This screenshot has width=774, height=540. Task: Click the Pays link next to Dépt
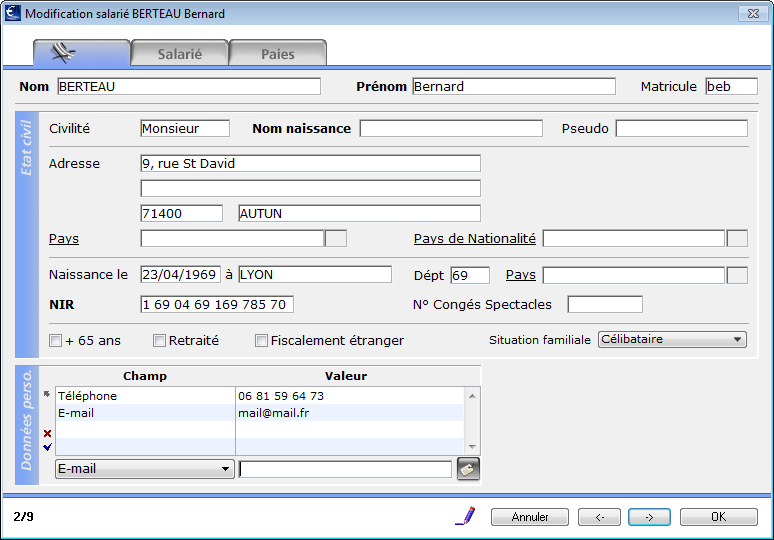(521, 275)
